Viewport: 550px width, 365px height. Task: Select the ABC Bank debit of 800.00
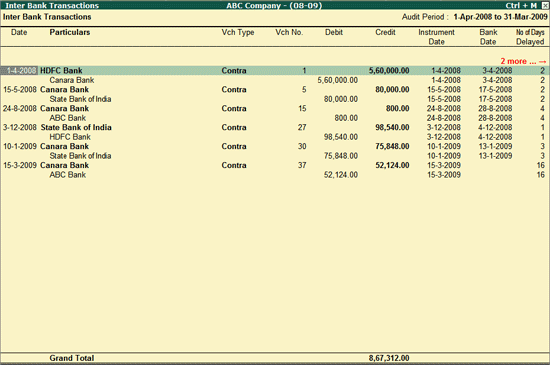[x=275, y=118]
